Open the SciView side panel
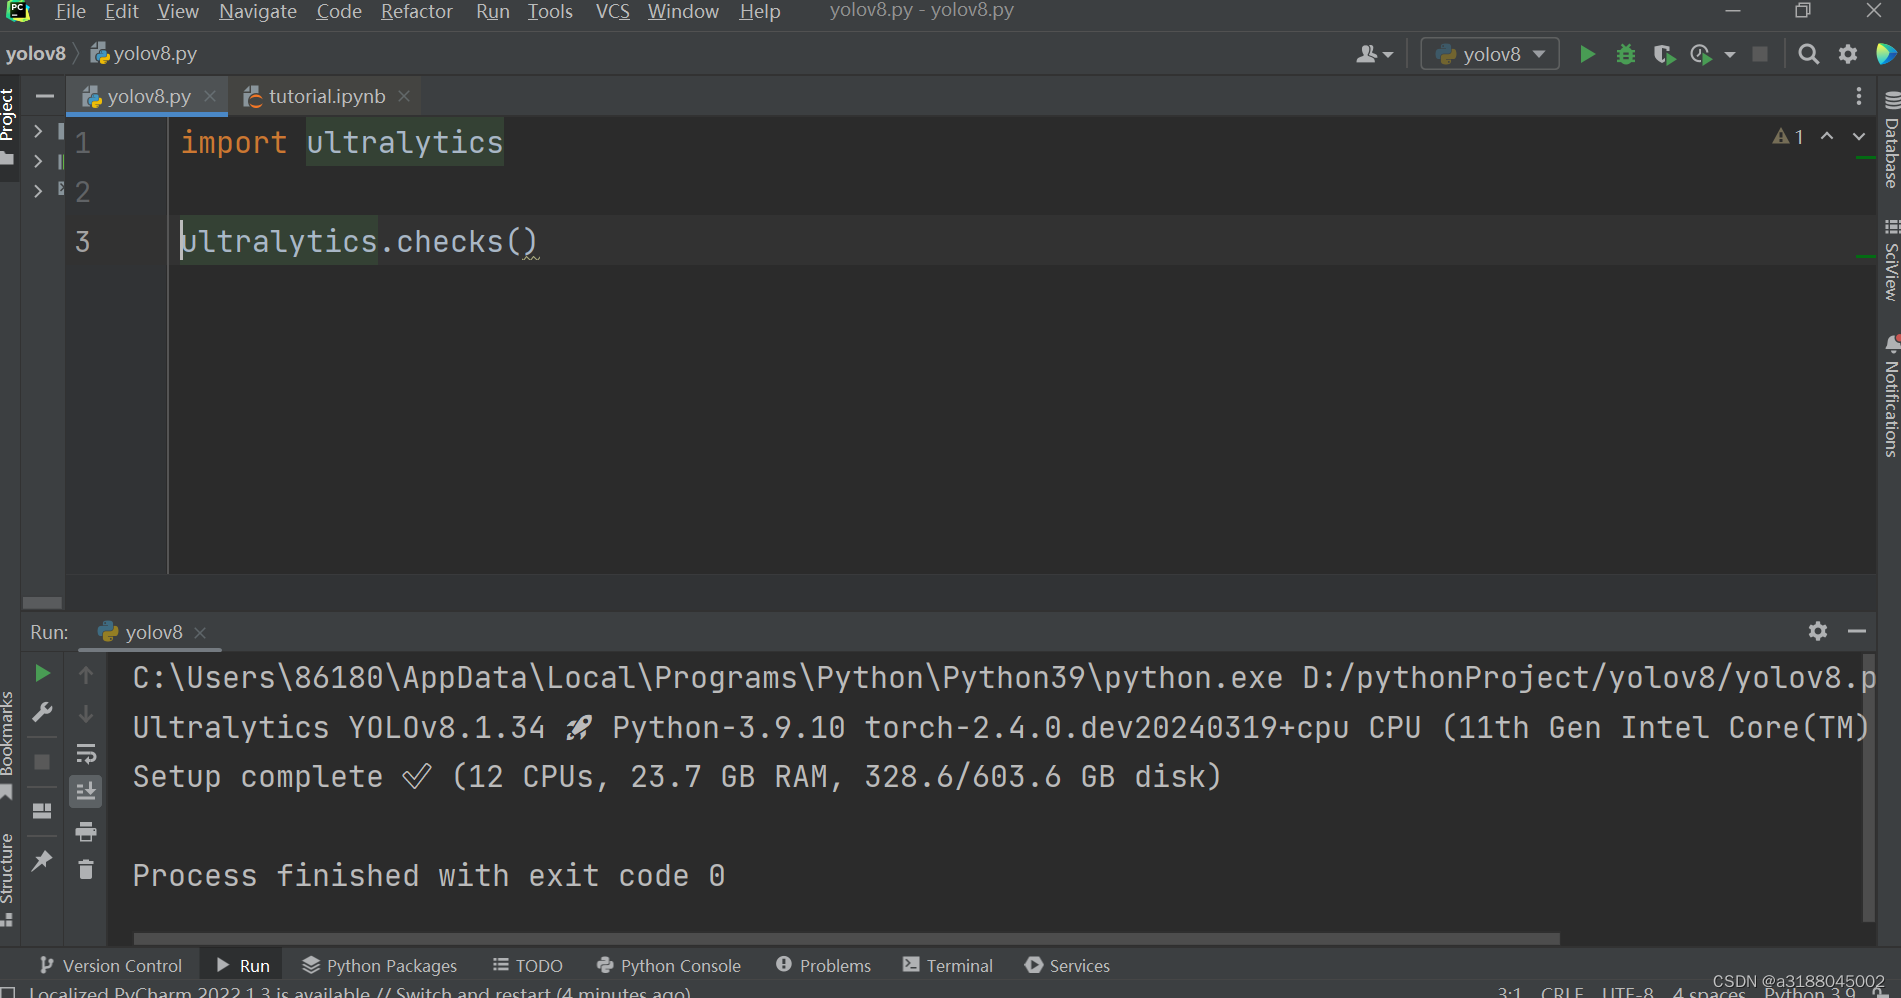1901x998 pixels. click(1891, 260)
